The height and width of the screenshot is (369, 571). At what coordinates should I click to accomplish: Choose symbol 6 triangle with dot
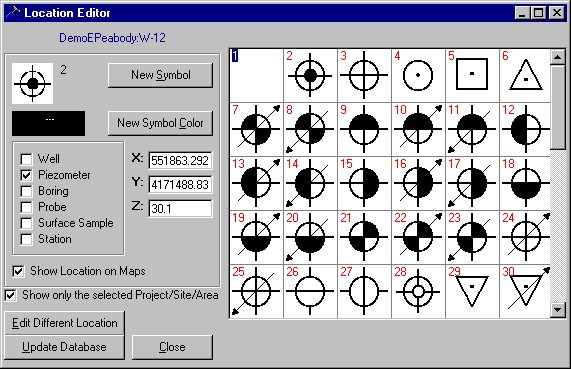click(525, 75)
